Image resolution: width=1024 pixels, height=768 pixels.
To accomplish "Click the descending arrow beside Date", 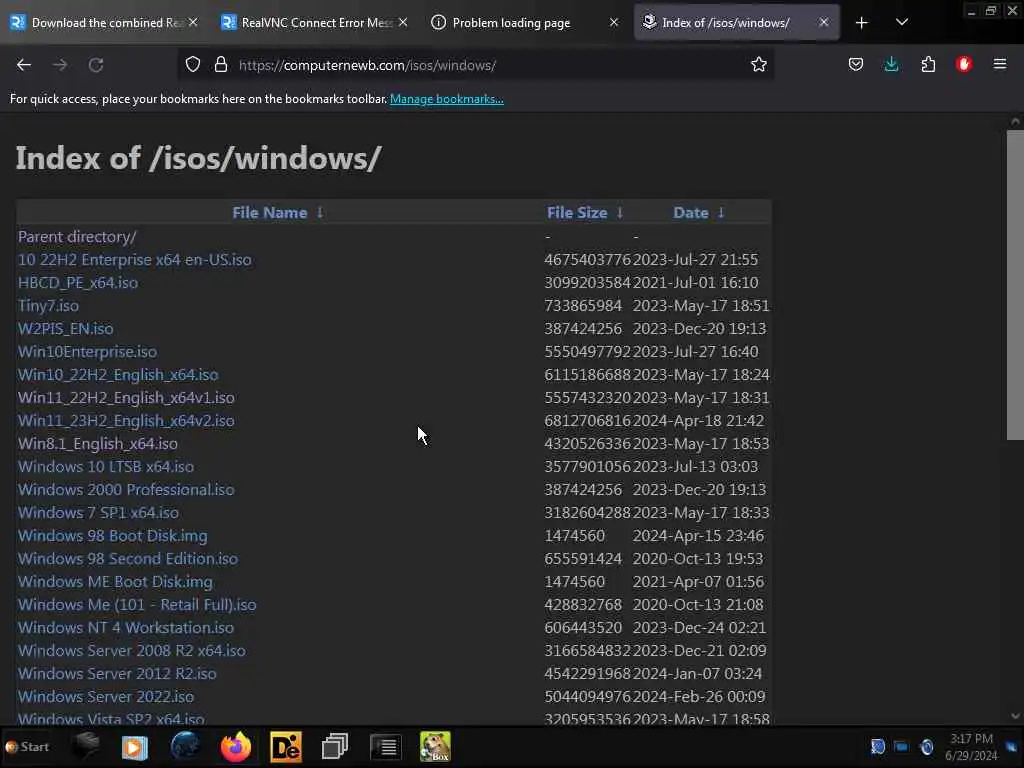I will [x=721, y=213].
